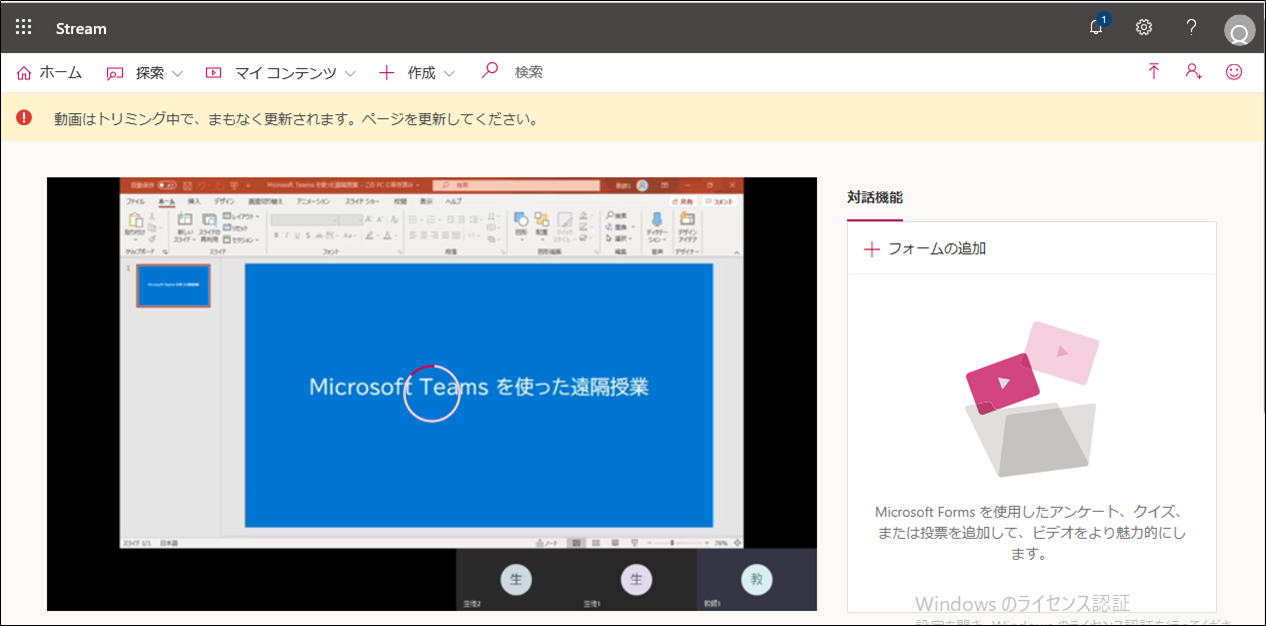
Task: Click the video player area
Action: (432, 394)
